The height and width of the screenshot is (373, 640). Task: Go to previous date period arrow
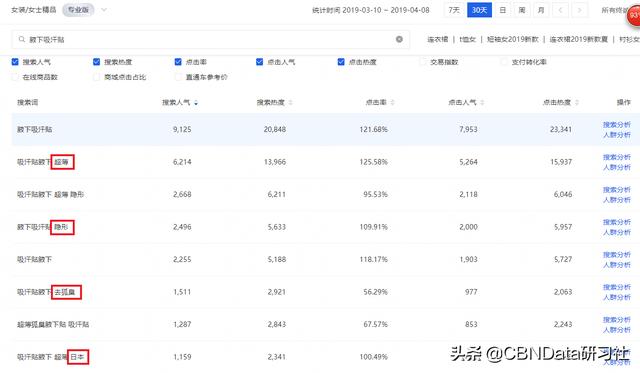pos(560,10)
